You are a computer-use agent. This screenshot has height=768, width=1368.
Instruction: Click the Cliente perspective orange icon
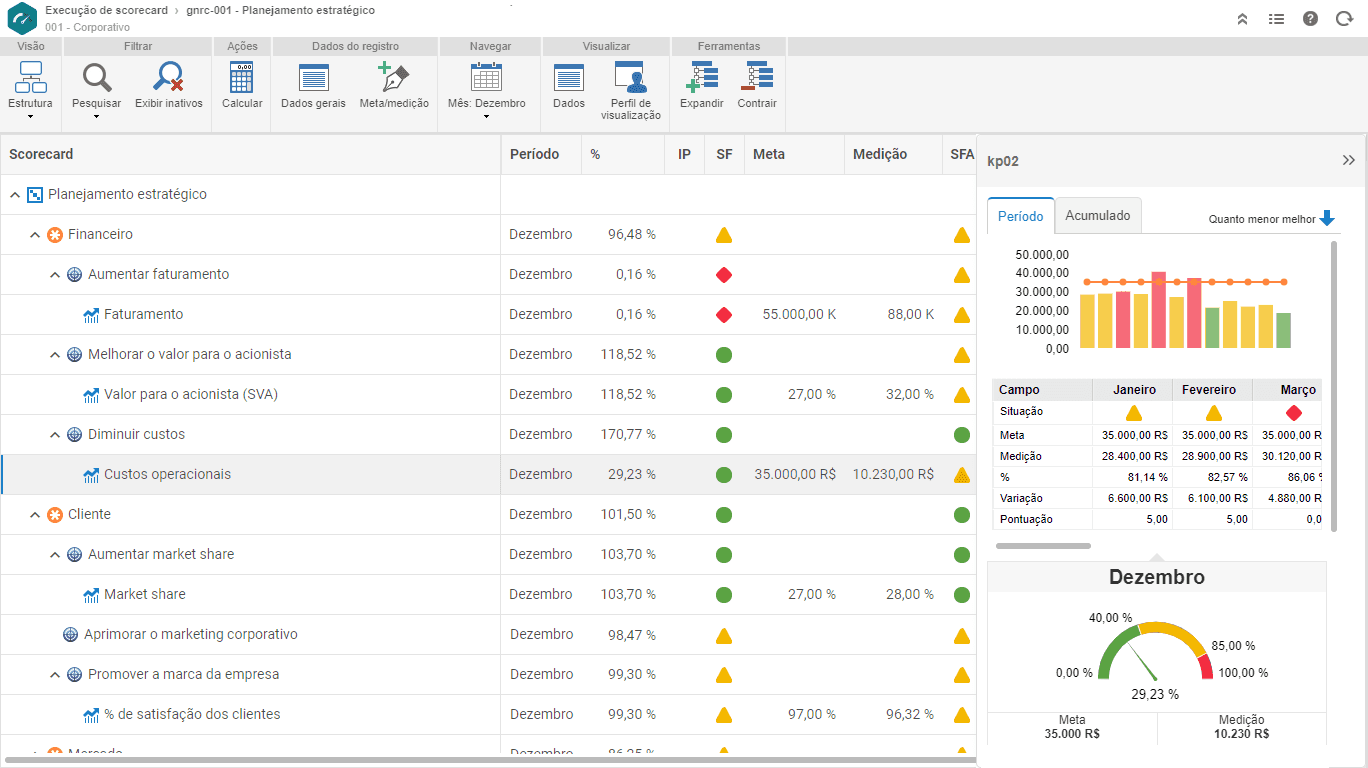(x=55, y=515)
